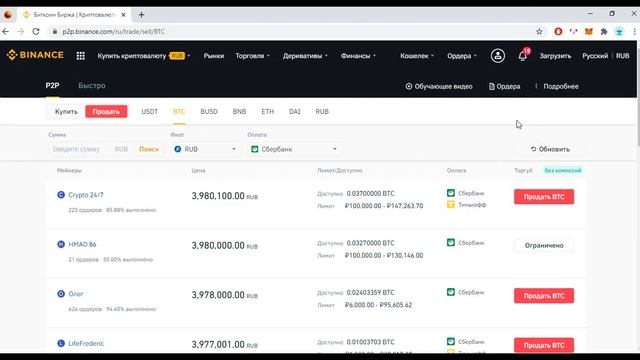640x360 pixels.
Task: Click the MetaMask fox extension icon
Action: pyautogui.click(x=589, y=31)
